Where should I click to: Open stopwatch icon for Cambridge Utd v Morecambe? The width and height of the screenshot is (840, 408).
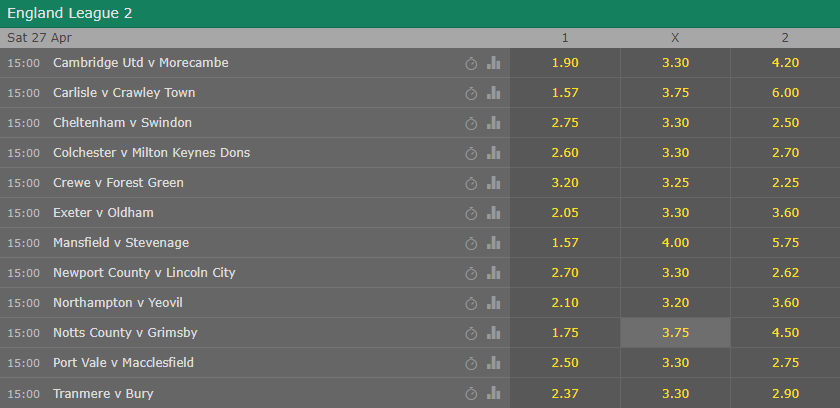point(471,64)
